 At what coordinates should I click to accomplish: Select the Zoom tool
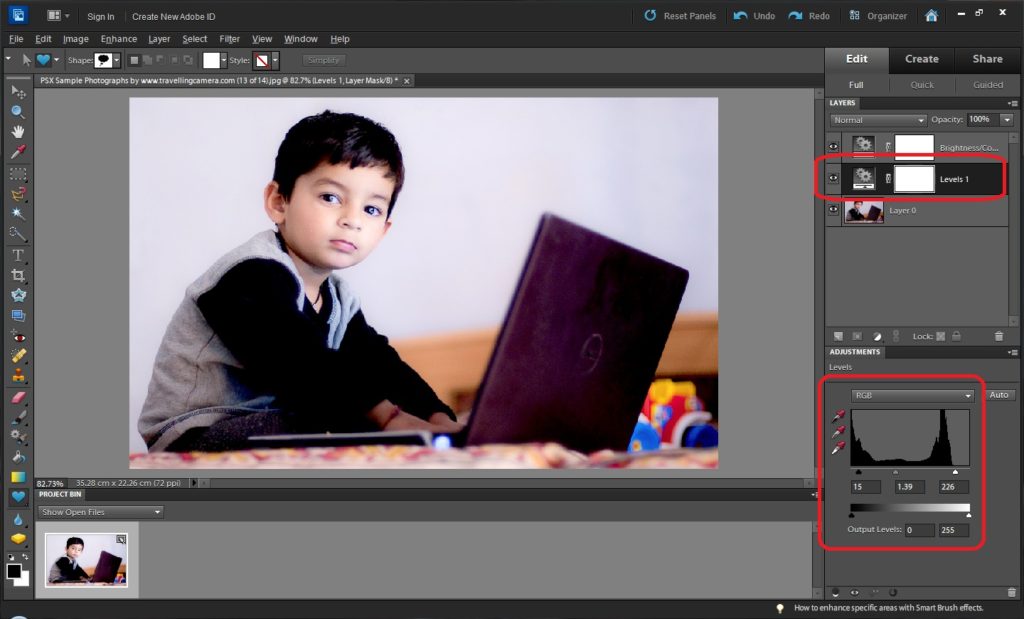pyautogui.click(x=16, y=112)
